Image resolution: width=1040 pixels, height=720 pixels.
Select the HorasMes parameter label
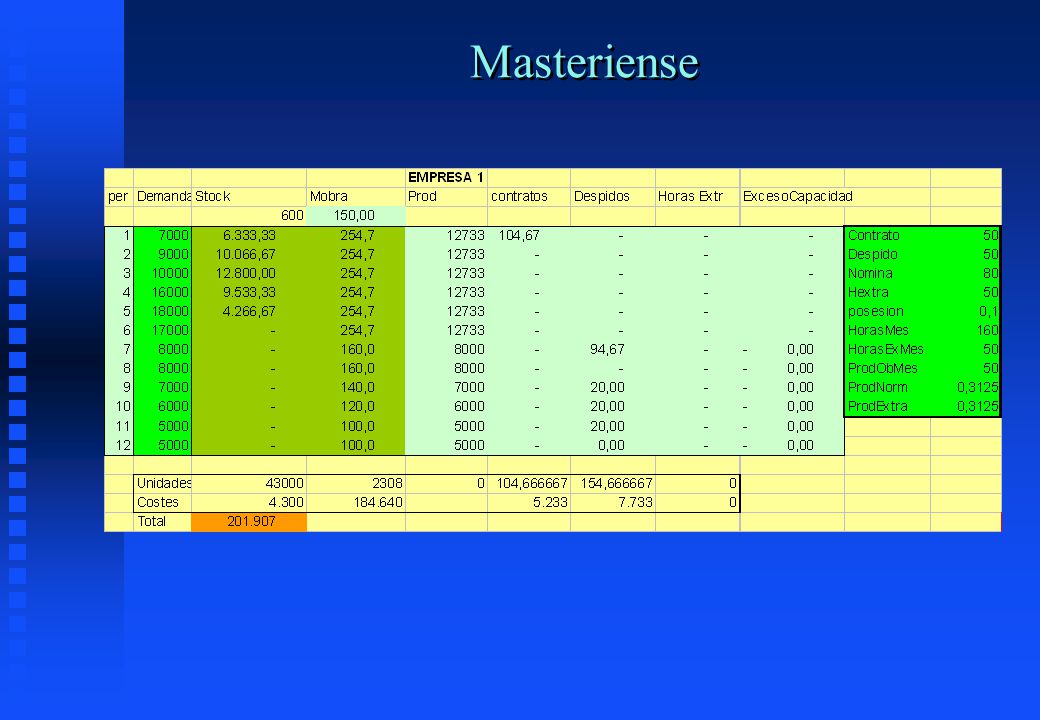(x=878, y=330)
